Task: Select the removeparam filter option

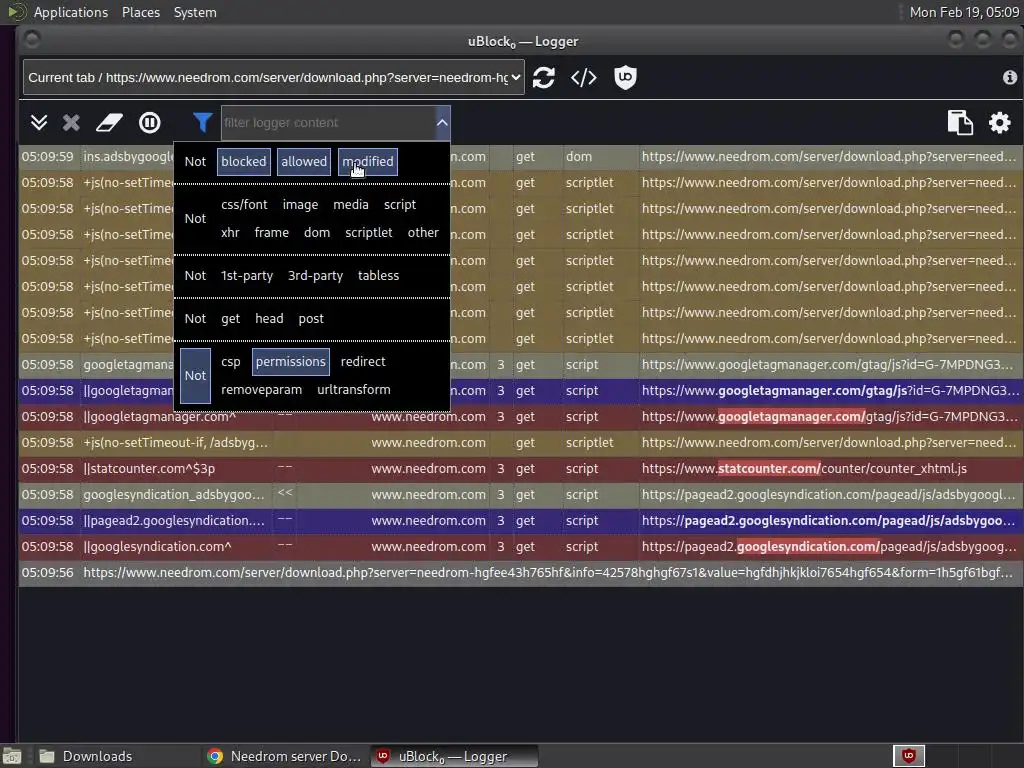Action: coord(261,390)
